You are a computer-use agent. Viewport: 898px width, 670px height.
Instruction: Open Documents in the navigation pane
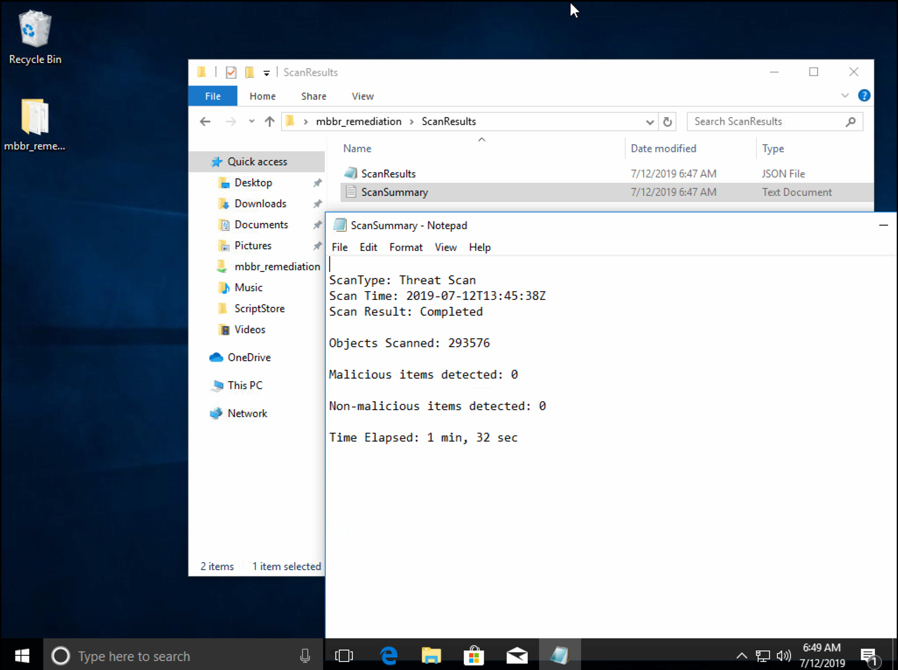261,224
